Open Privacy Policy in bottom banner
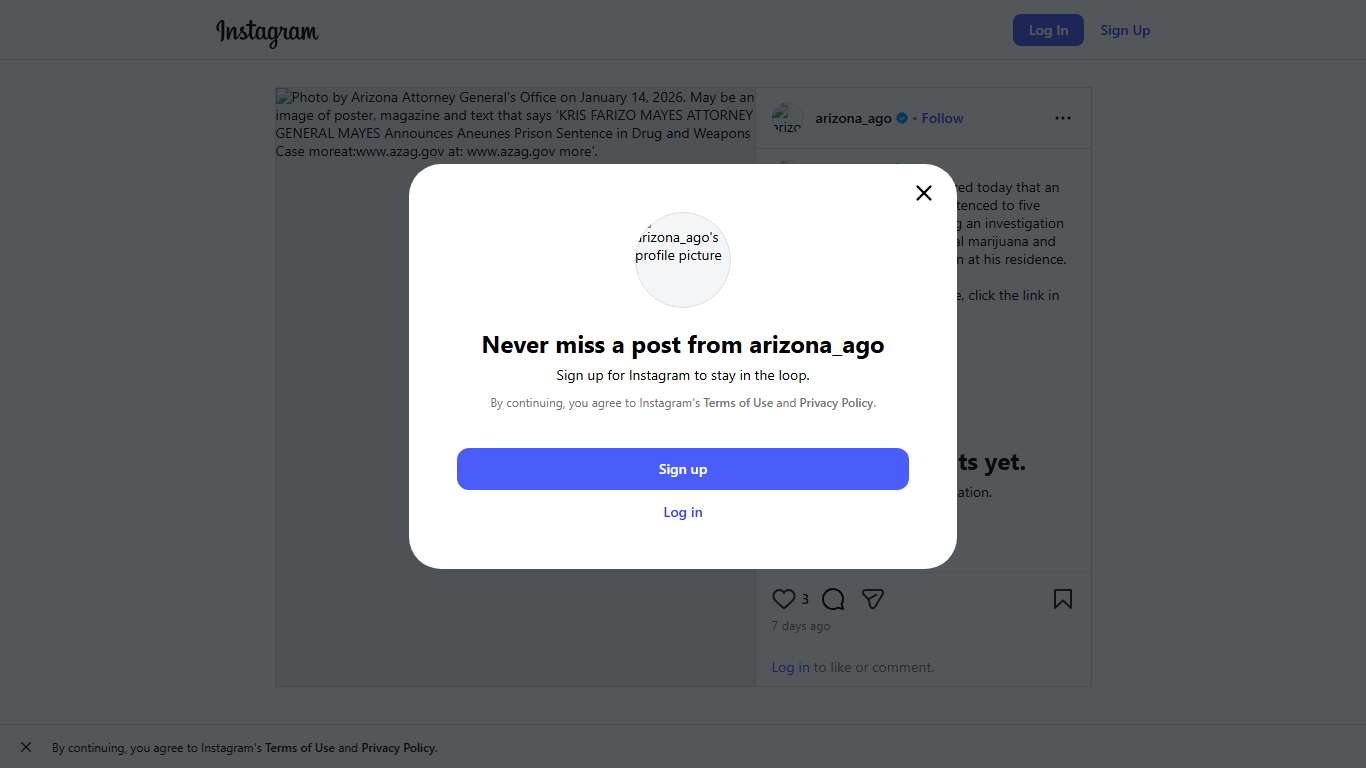The image size is (1366, 768). [398, 748]
